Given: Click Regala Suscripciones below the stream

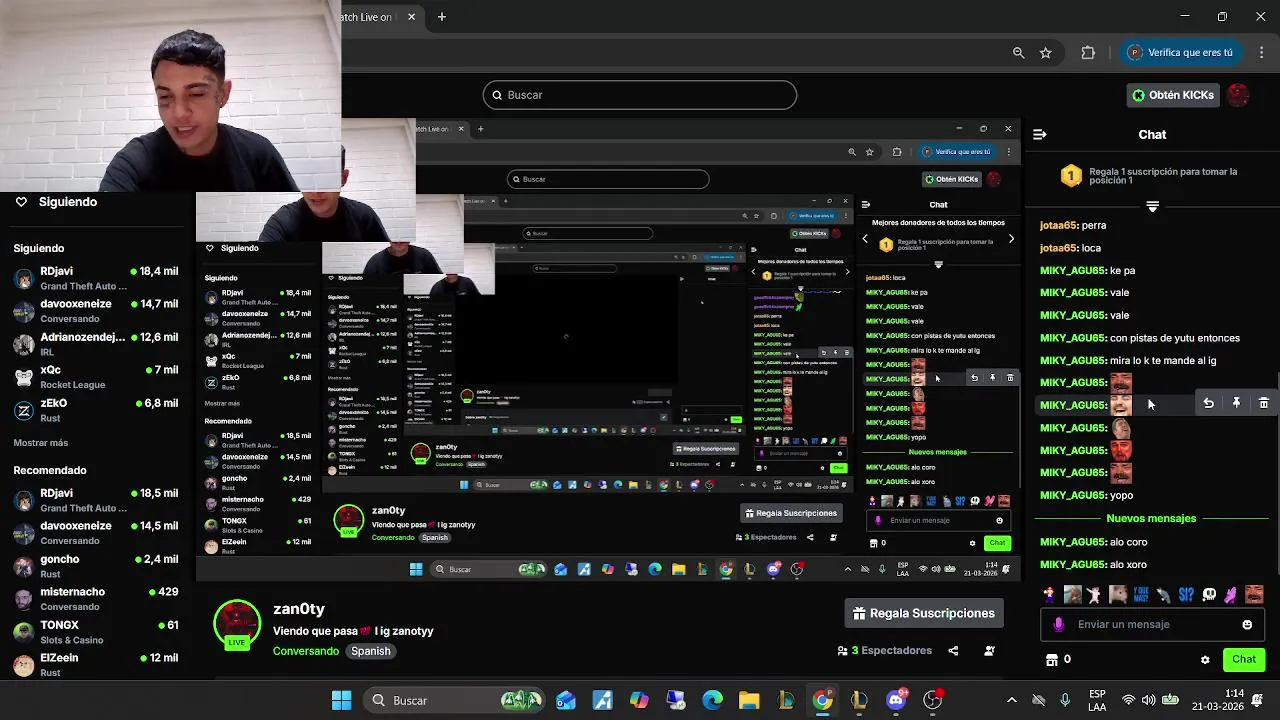Looking at the screenshot, I should click(924, 613).
